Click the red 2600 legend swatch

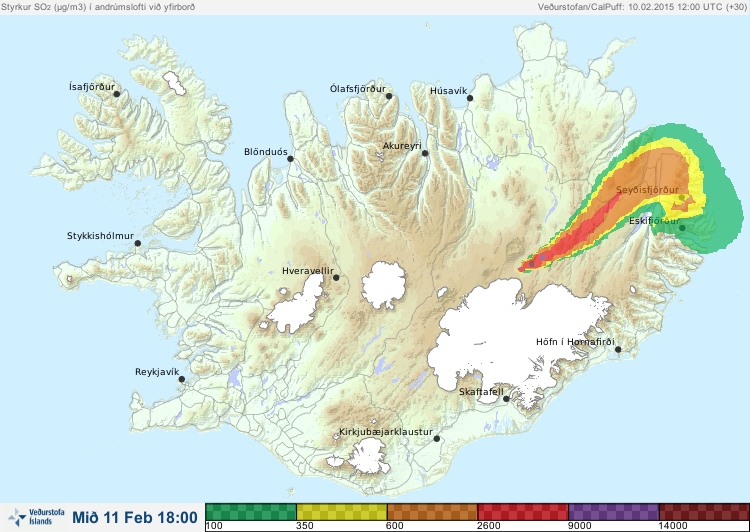click(523, 512)
